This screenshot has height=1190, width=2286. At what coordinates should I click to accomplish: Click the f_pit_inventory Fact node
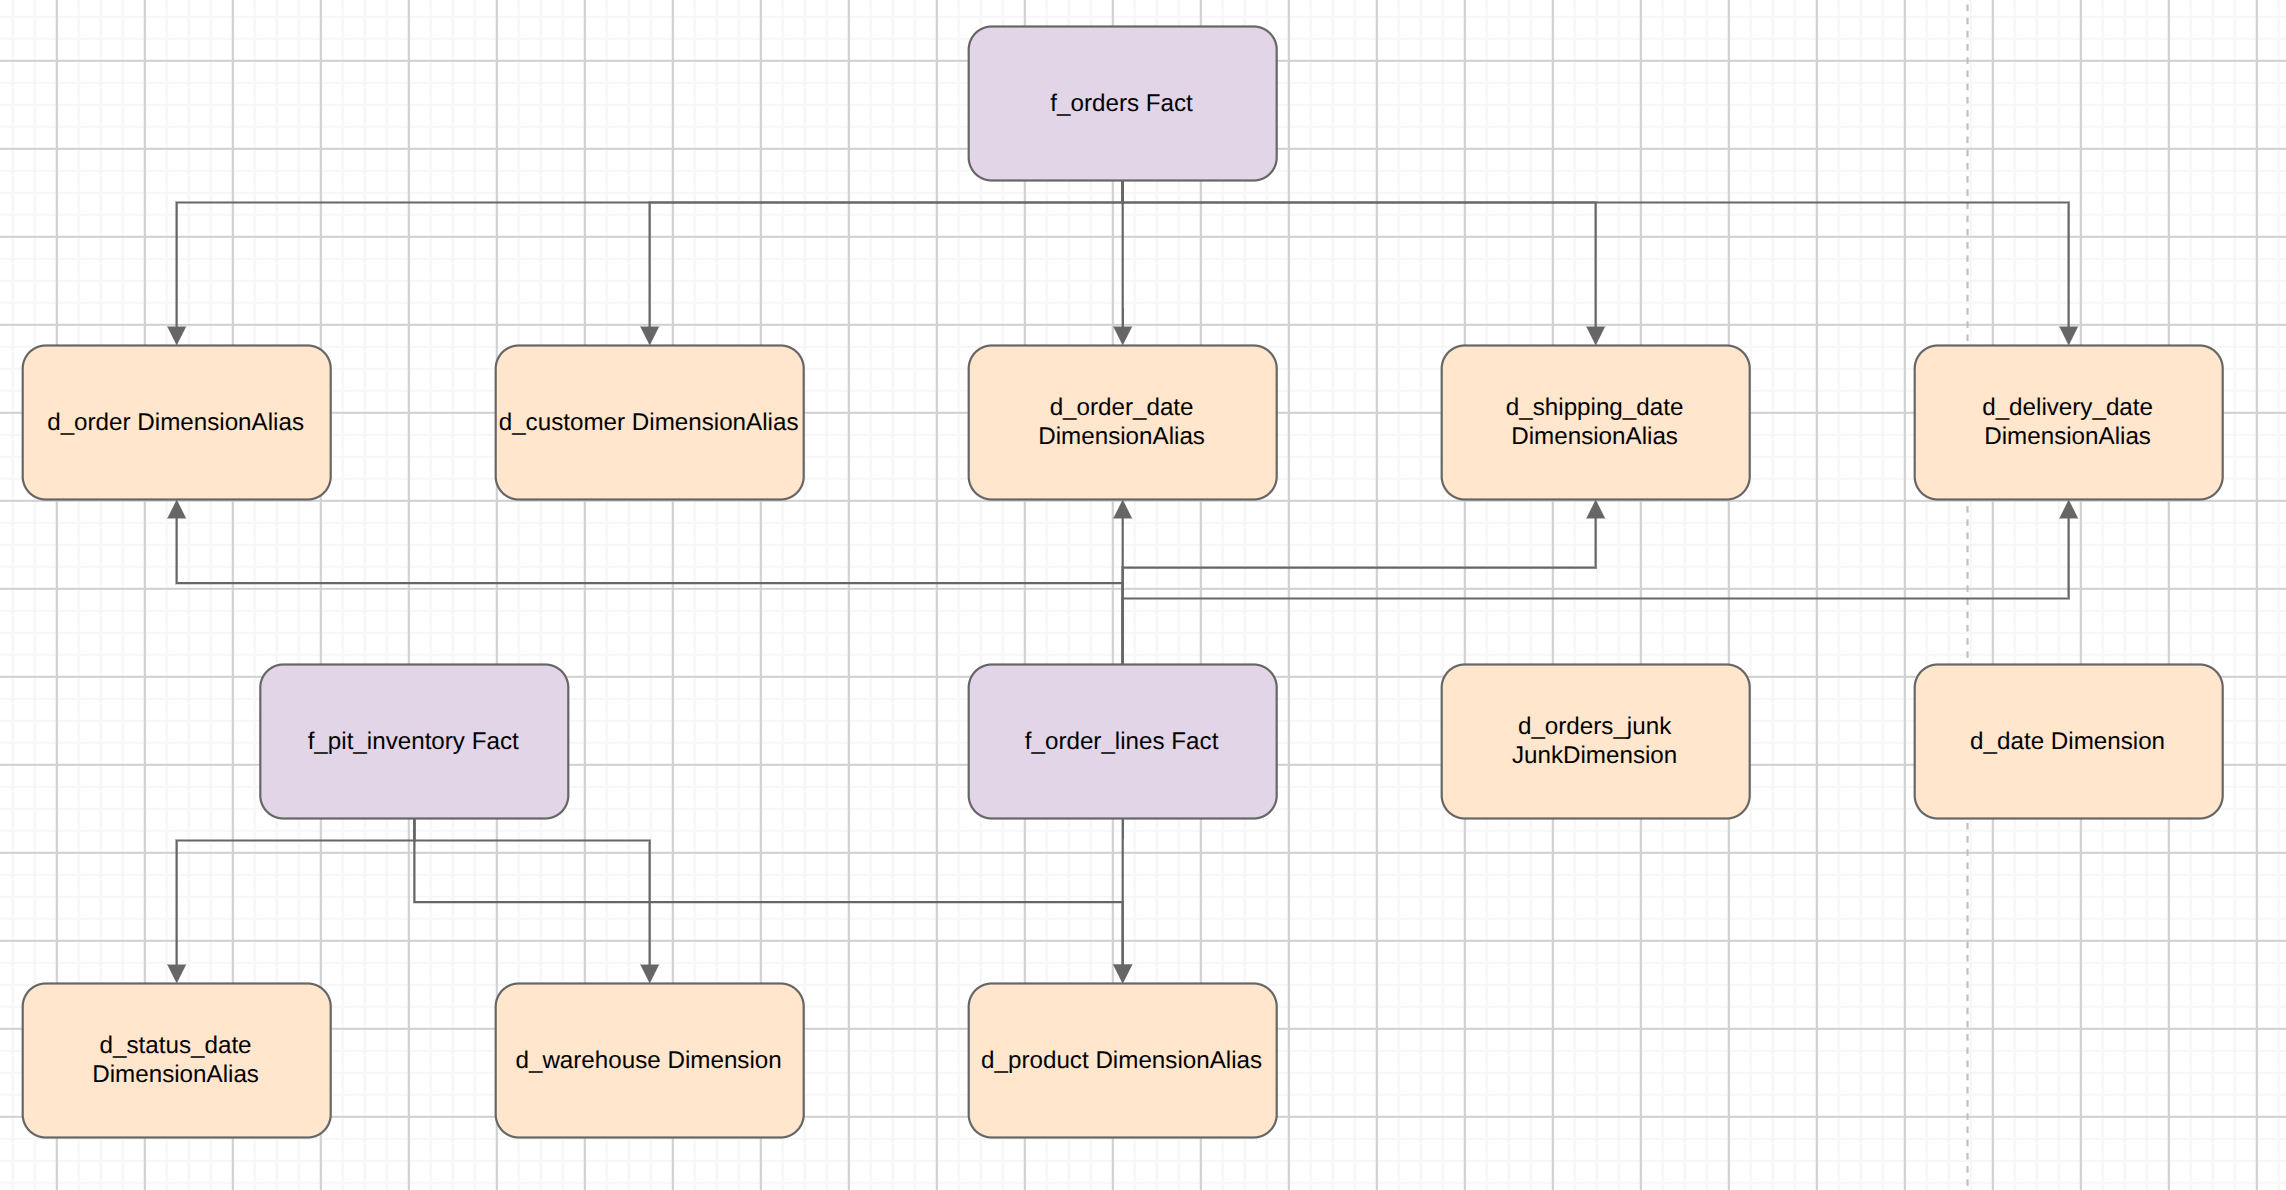[414, 741]
